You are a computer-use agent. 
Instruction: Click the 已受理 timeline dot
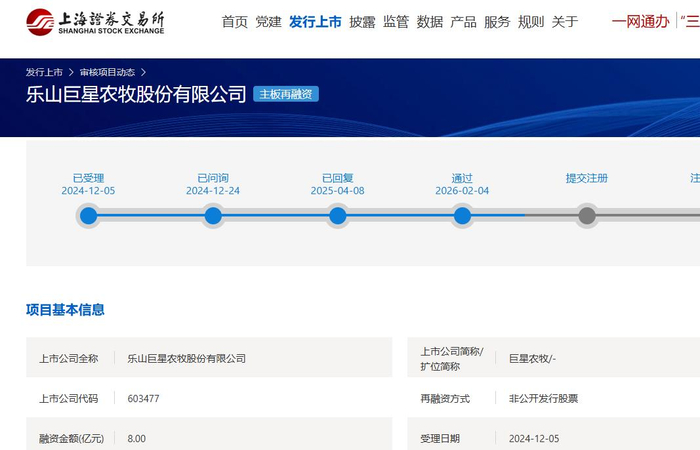click(x=88, y=216)
